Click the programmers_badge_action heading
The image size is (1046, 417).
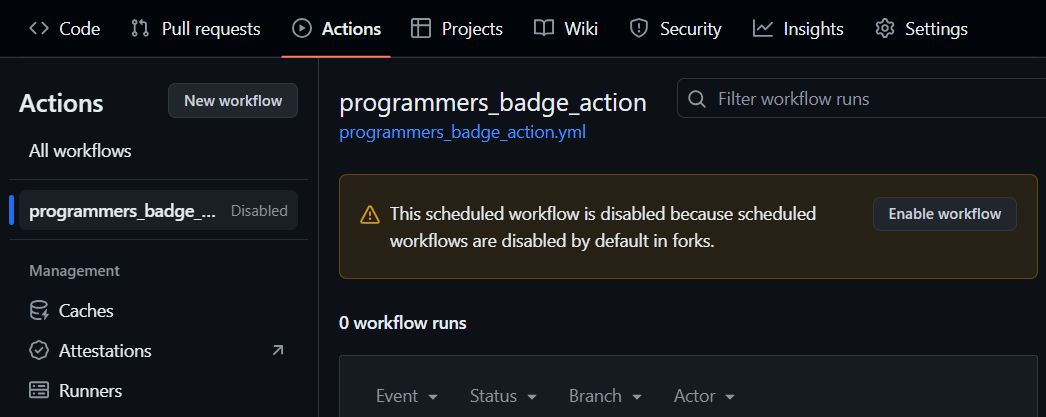tap(493, 103)
